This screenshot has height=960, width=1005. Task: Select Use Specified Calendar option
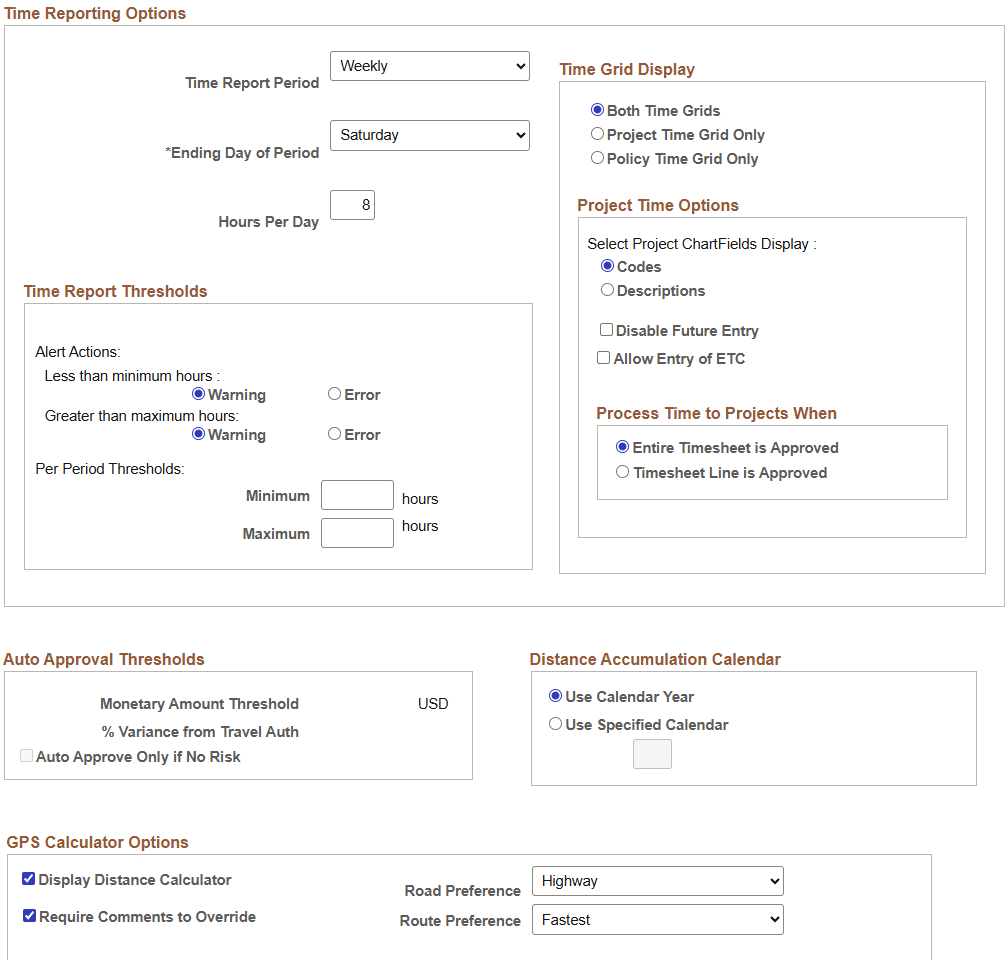coord(556,724)
